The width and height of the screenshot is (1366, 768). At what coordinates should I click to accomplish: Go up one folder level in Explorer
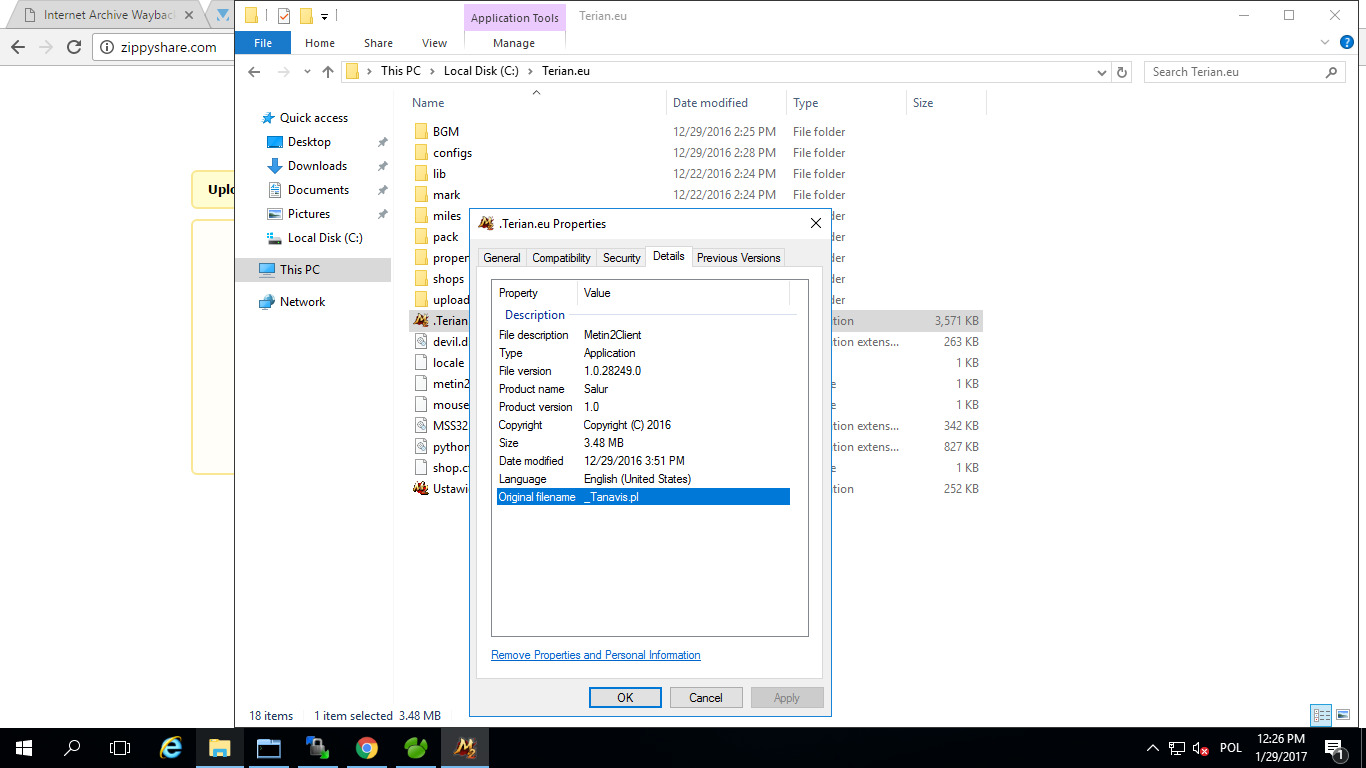(328, 72)
